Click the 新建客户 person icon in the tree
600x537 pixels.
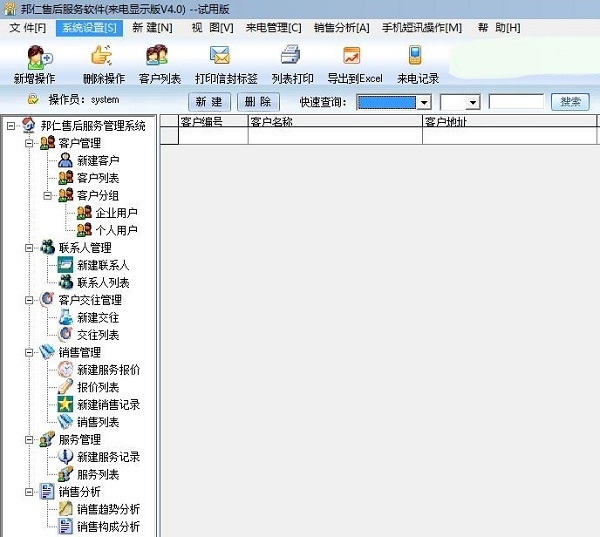pos(65,160)
